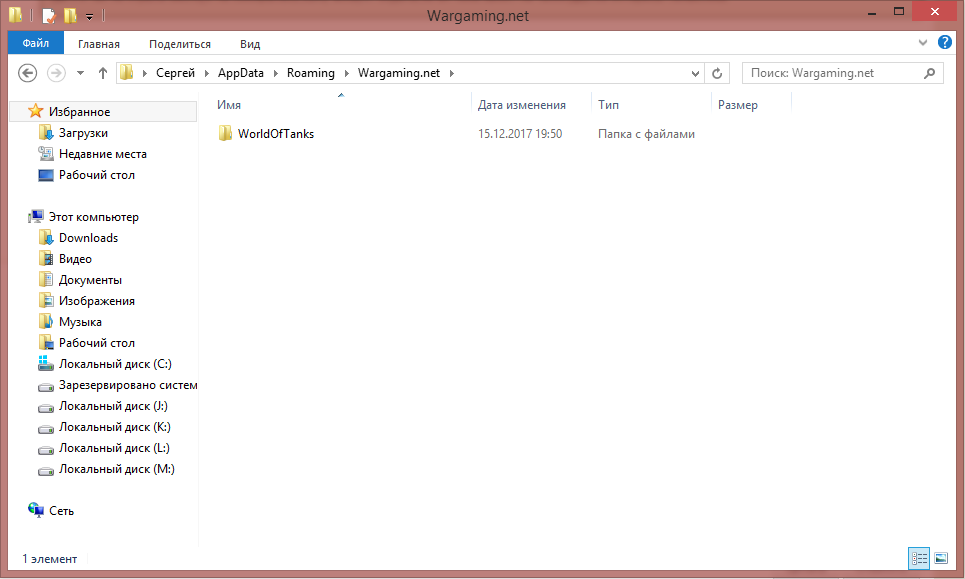Open Недавние места in sidebar
Image resolution: width=965 pixels, height=579 pixels.
click(103, 154)
